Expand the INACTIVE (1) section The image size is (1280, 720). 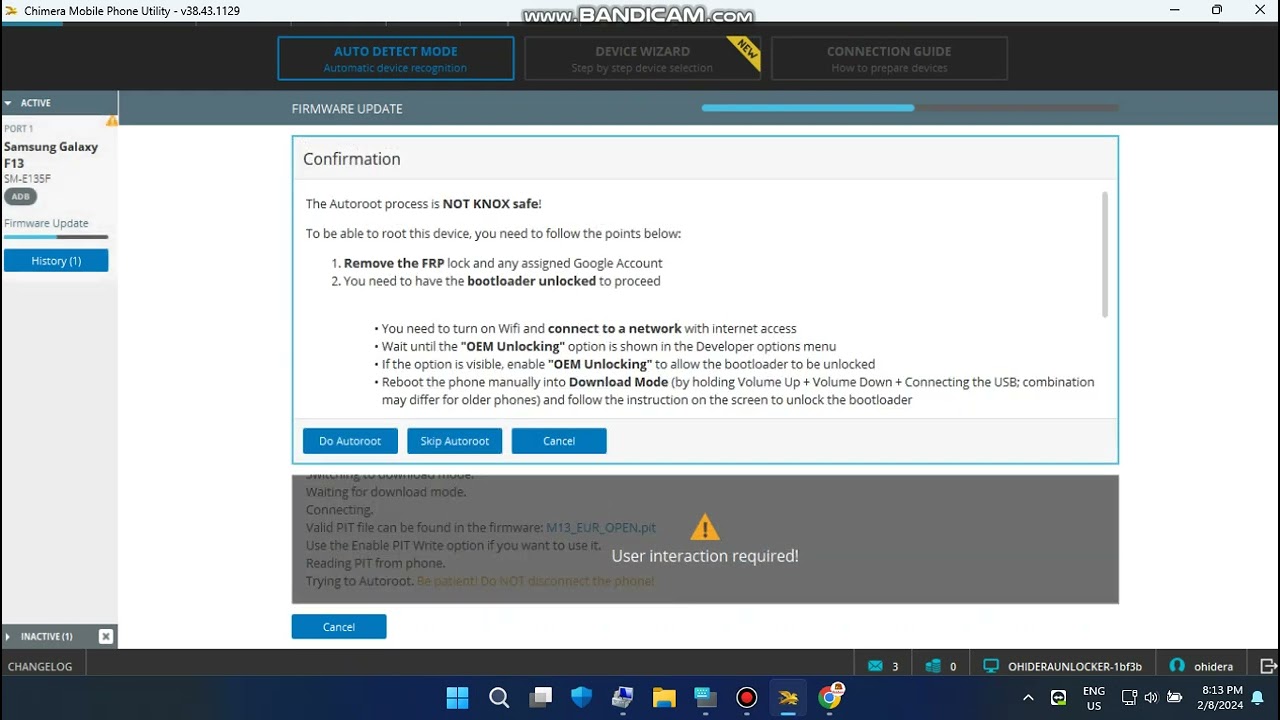pyautogui.click(x=8, y=636)
